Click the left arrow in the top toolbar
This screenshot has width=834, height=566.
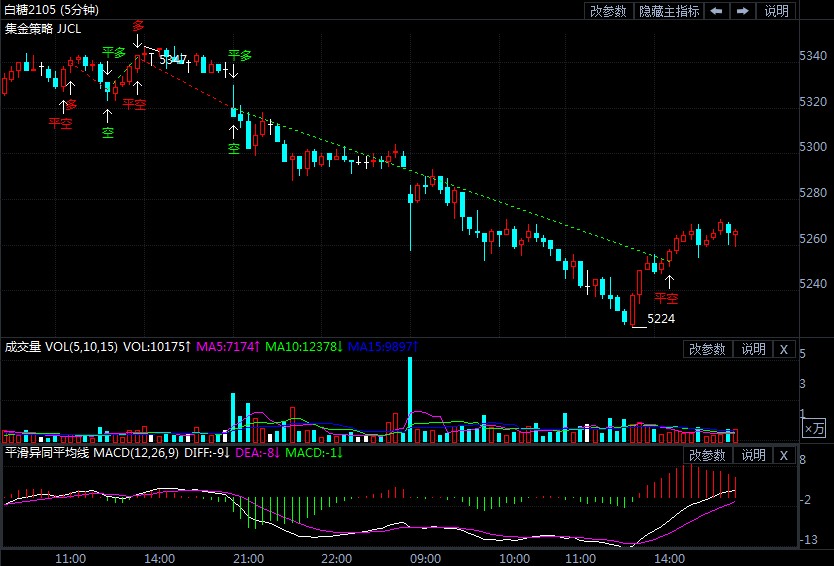pyautogui.click(x=717, y=11)
